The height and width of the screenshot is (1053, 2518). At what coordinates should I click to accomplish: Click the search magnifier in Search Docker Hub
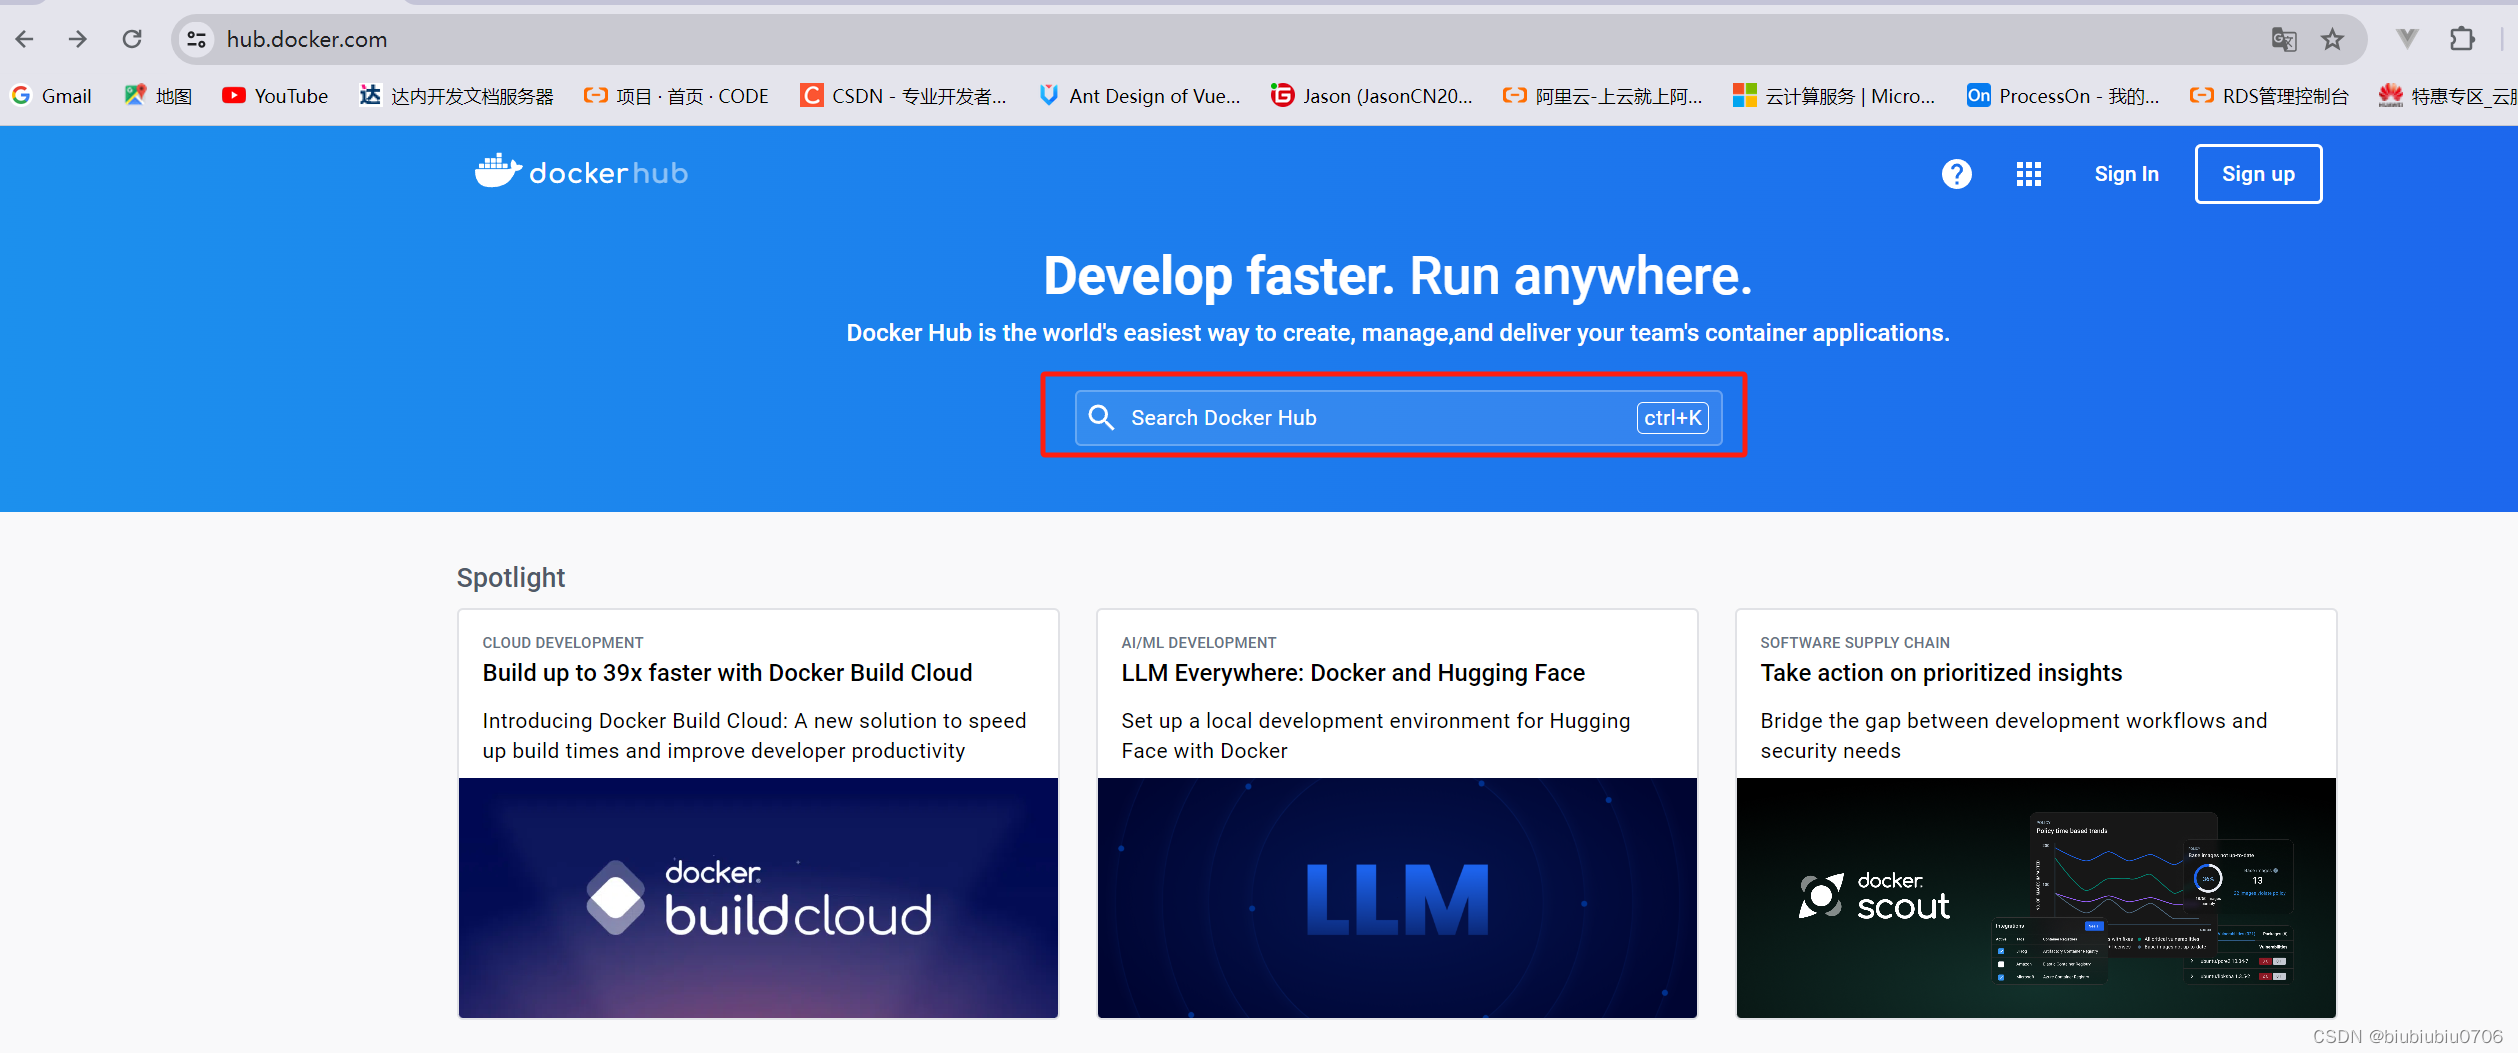click(1101, 418)
